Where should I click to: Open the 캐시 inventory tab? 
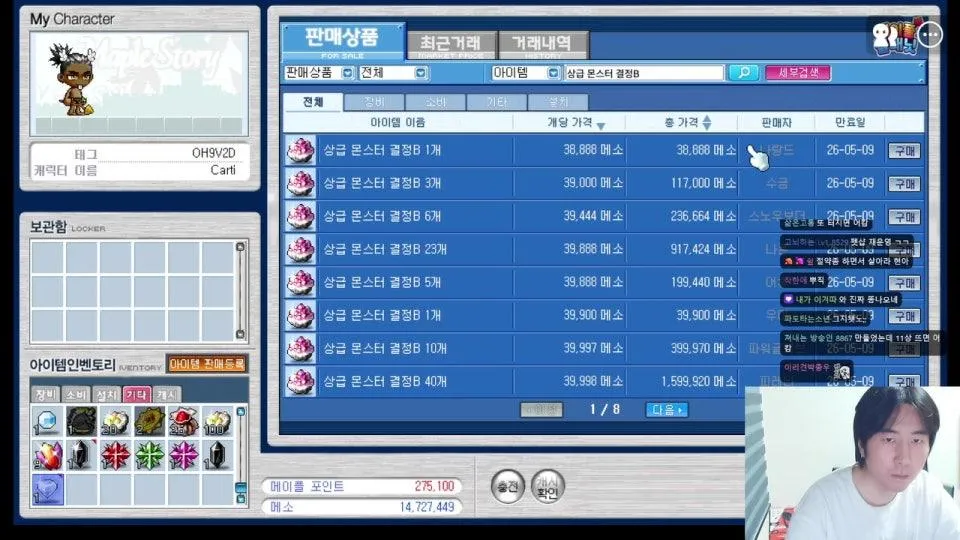(167, 394)
